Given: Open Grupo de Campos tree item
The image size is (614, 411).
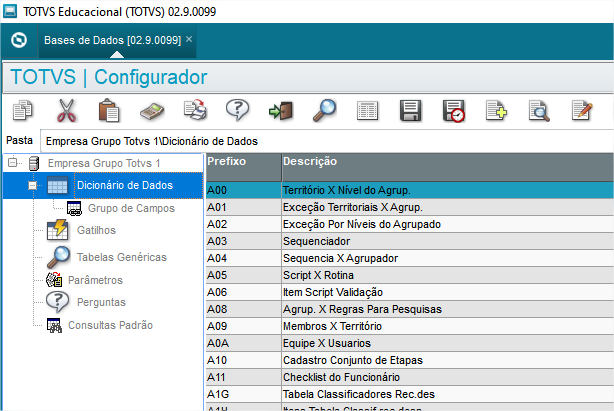Looking at the screenshot, I should click(131, 208).
